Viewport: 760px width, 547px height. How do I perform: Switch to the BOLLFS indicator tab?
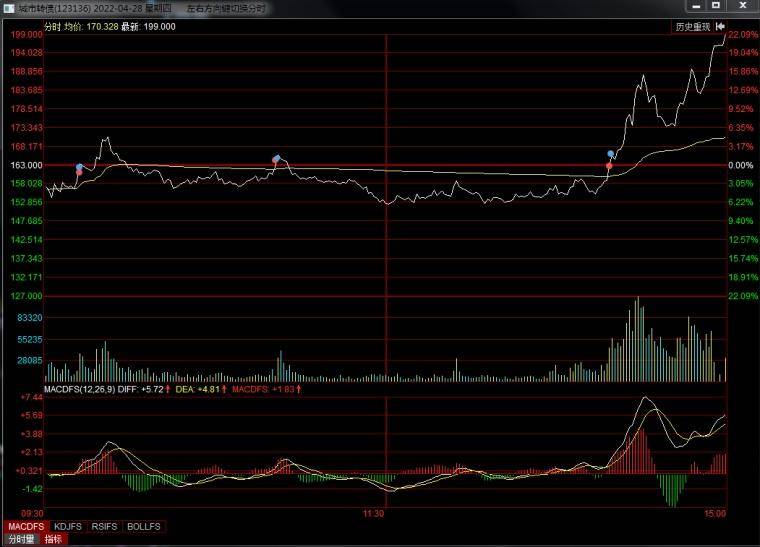(x=143, y=526)
